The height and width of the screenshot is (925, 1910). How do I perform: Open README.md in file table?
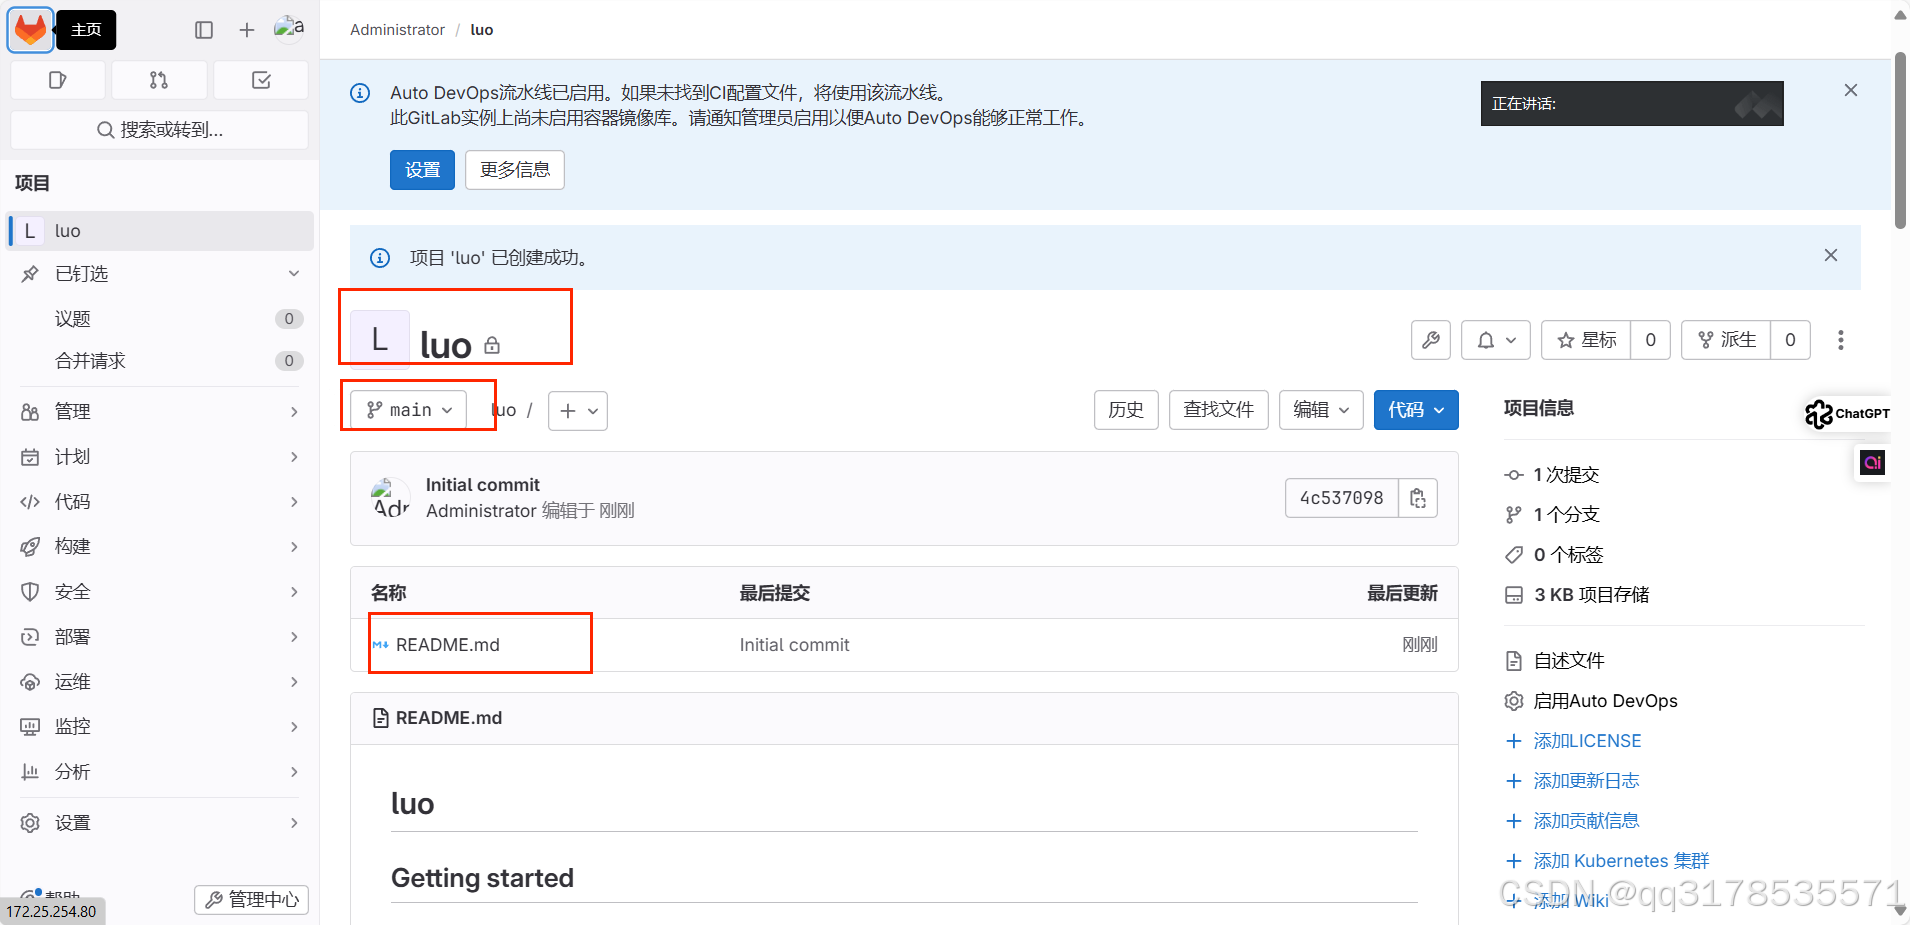(447, 645)
